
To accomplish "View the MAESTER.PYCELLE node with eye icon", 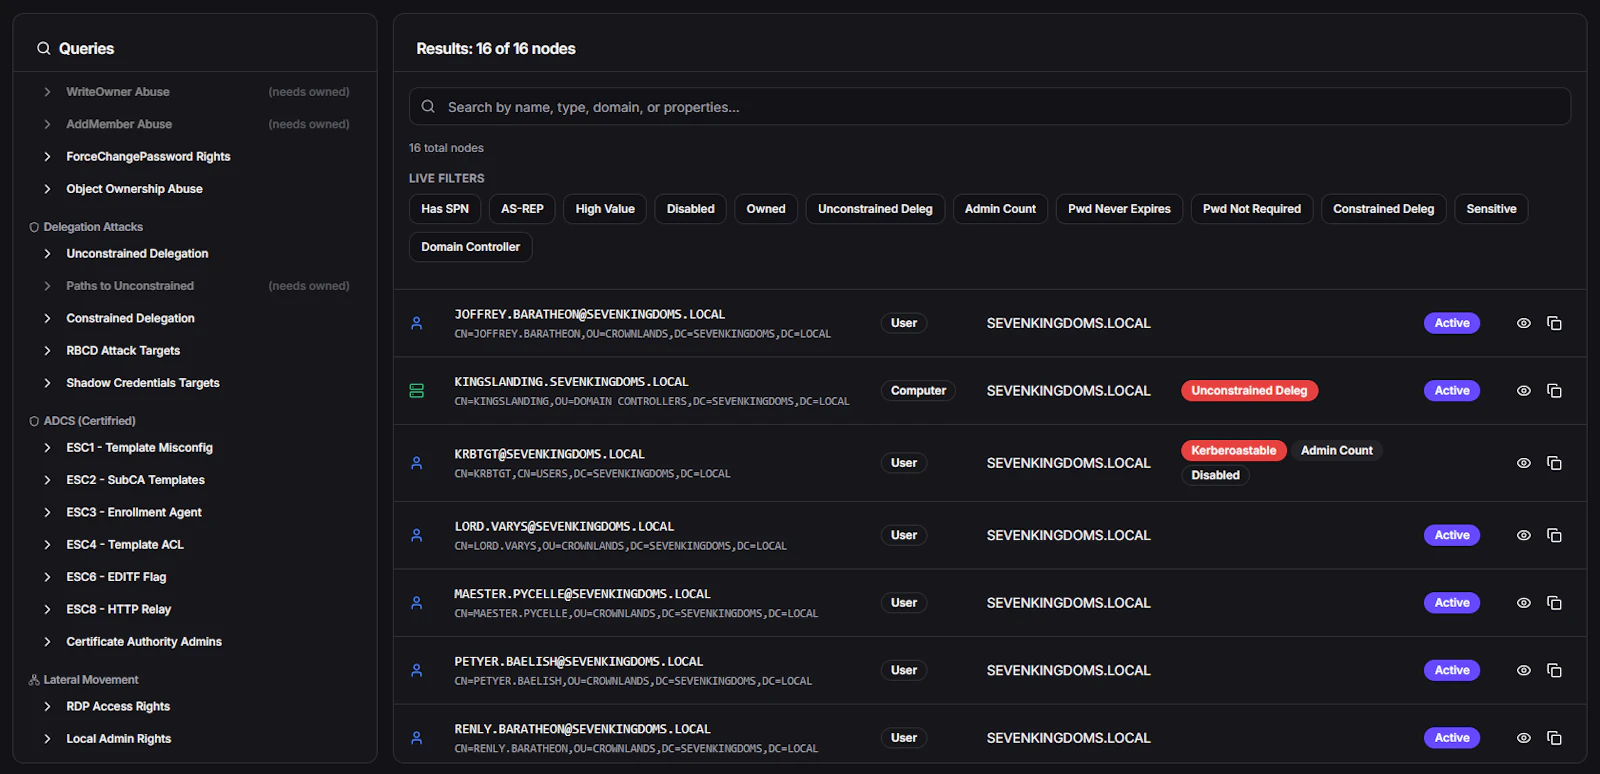I will pyautogui.click(x=1524, y=603).
